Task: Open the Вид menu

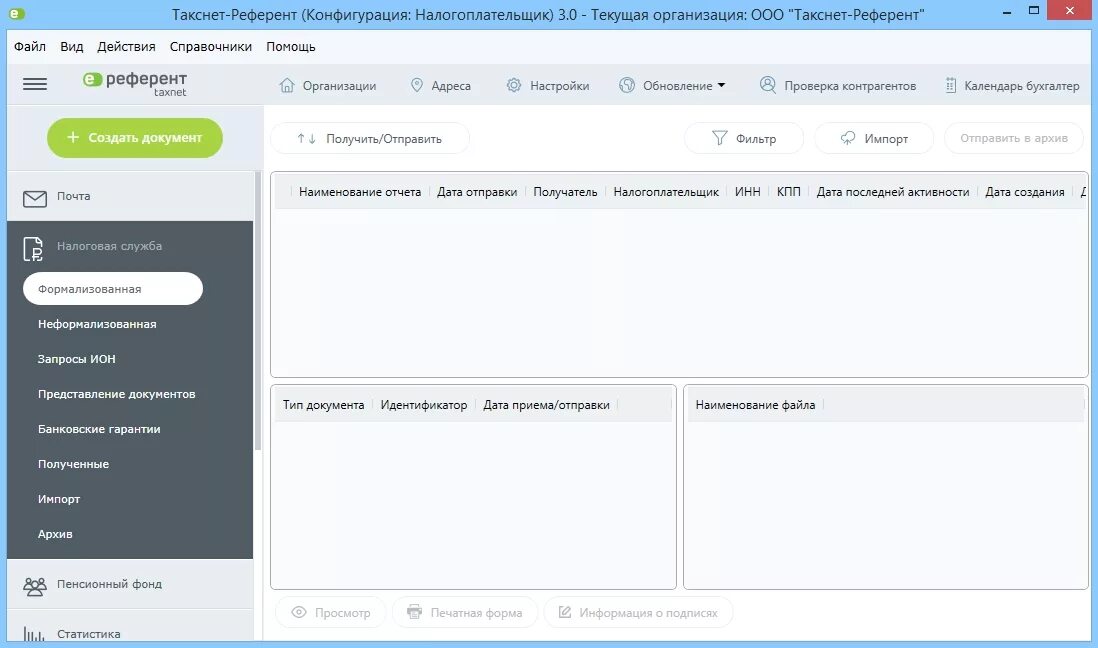Action: pyautogui.click(x=71, y=47)
